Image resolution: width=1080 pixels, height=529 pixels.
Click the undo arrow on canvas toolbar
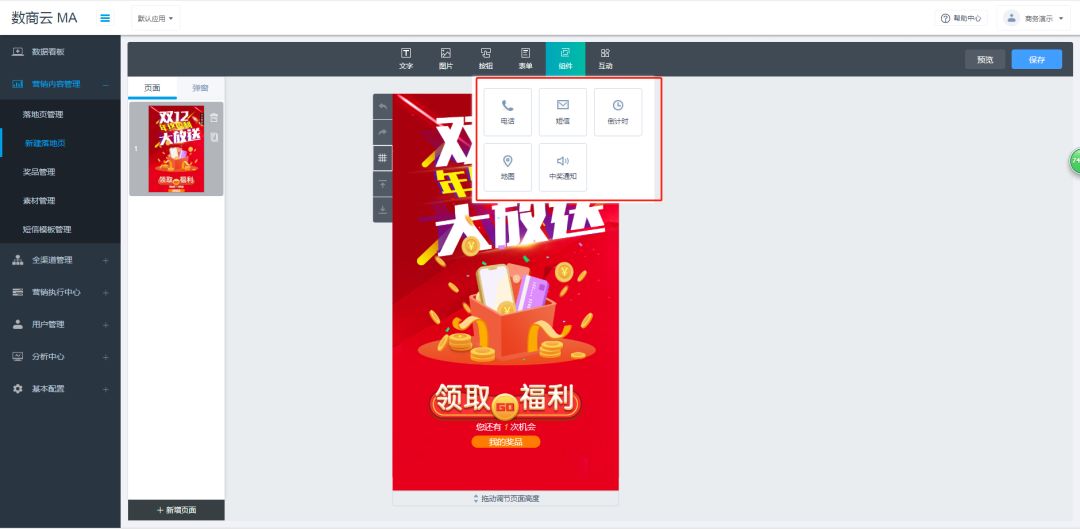[x=383, y=106]
